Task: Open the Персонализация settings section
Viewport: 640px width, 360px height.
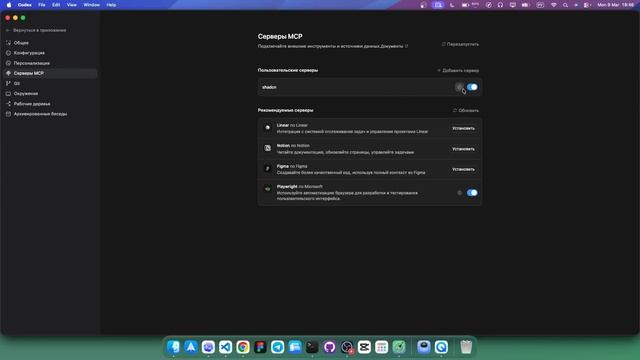Action: tap(31, 63)
